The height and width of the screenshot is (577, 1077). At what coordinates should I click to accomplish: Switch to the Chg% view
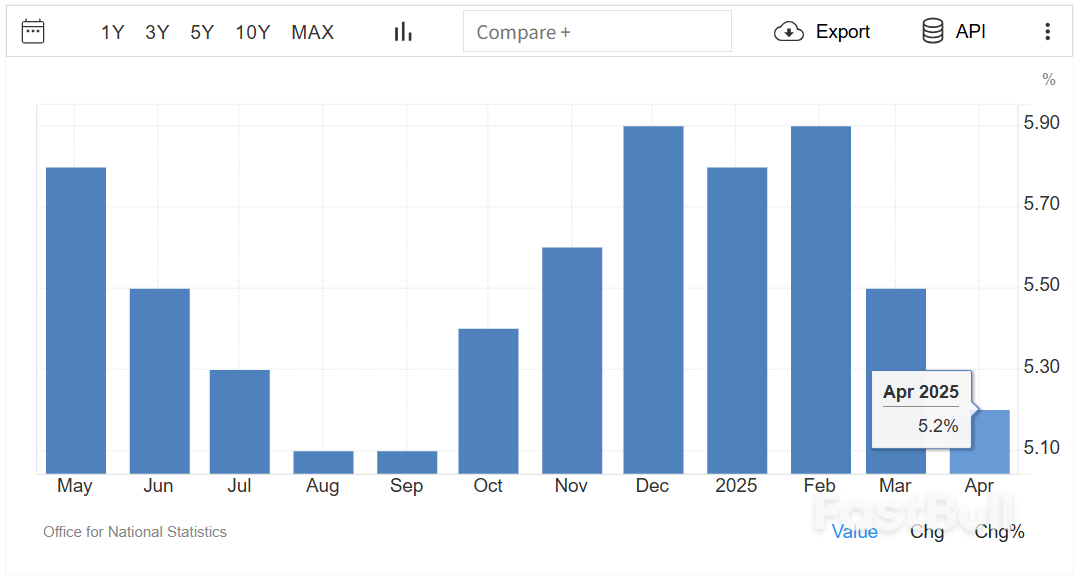999,532
